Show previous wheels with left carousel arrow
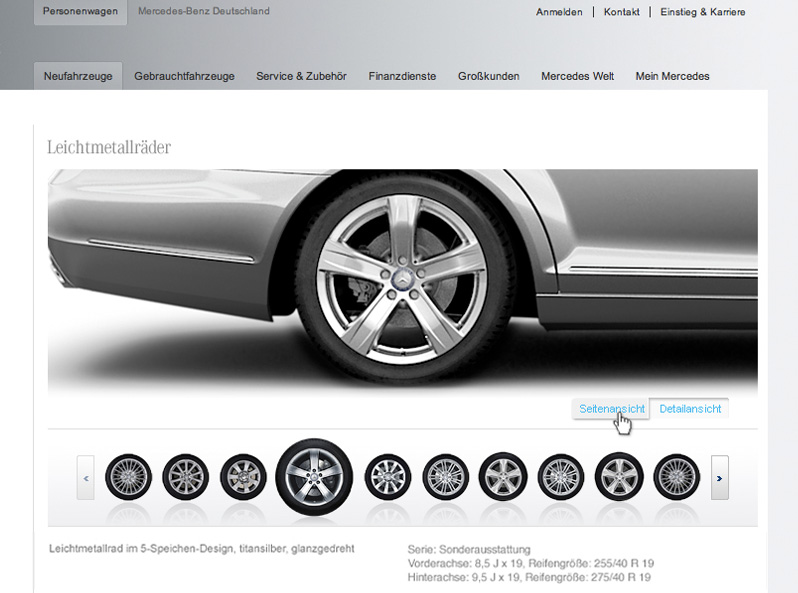Viewport: 798px width, 593px height. coord(86,477)
